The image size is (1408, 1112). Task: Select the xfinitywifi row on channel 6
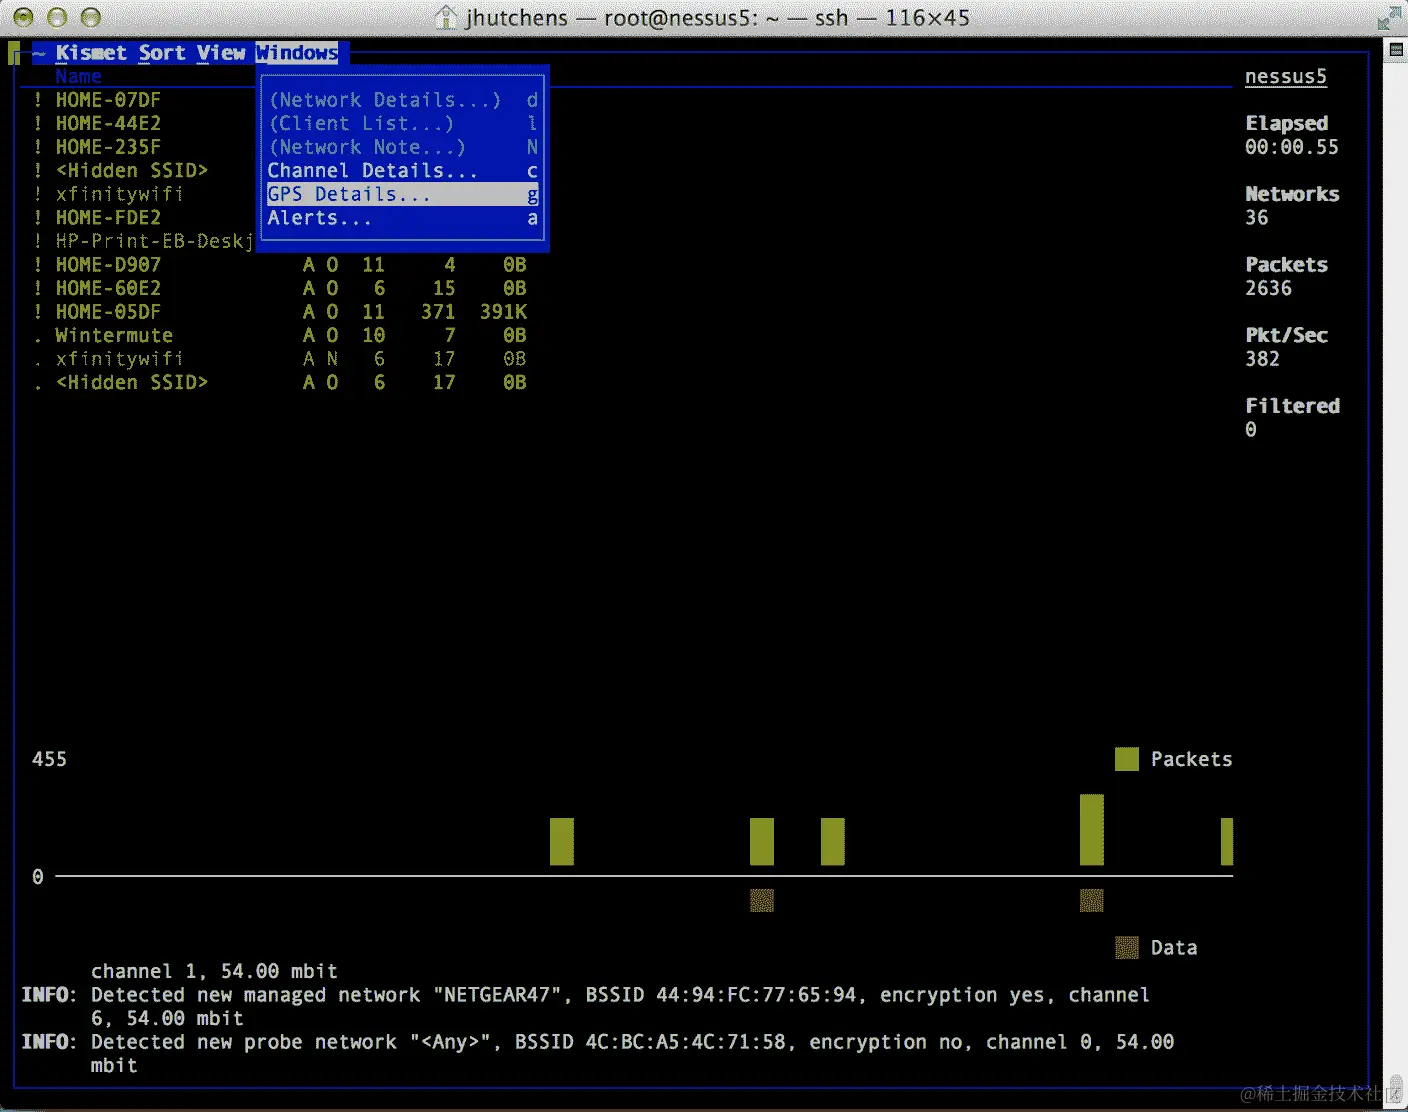[279, 359]
